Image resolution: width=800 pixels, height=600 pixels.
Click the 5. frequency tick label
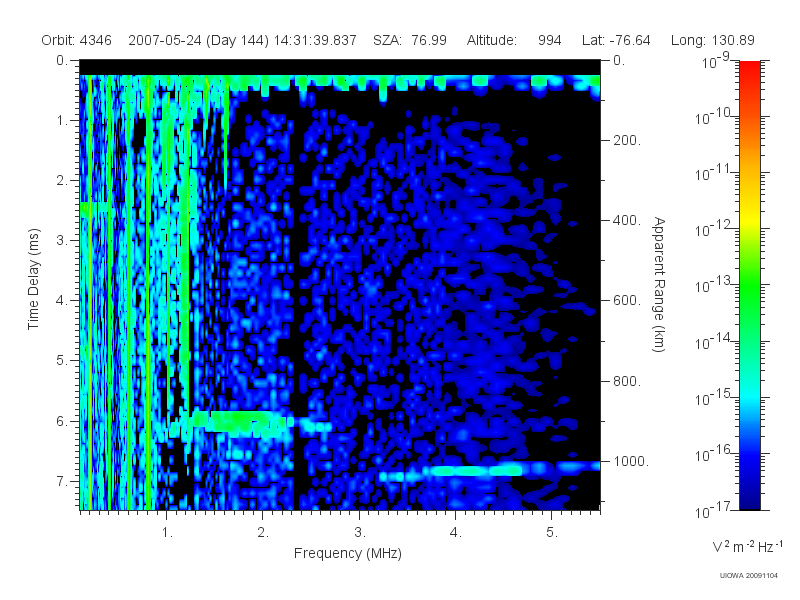click(552, 532)
